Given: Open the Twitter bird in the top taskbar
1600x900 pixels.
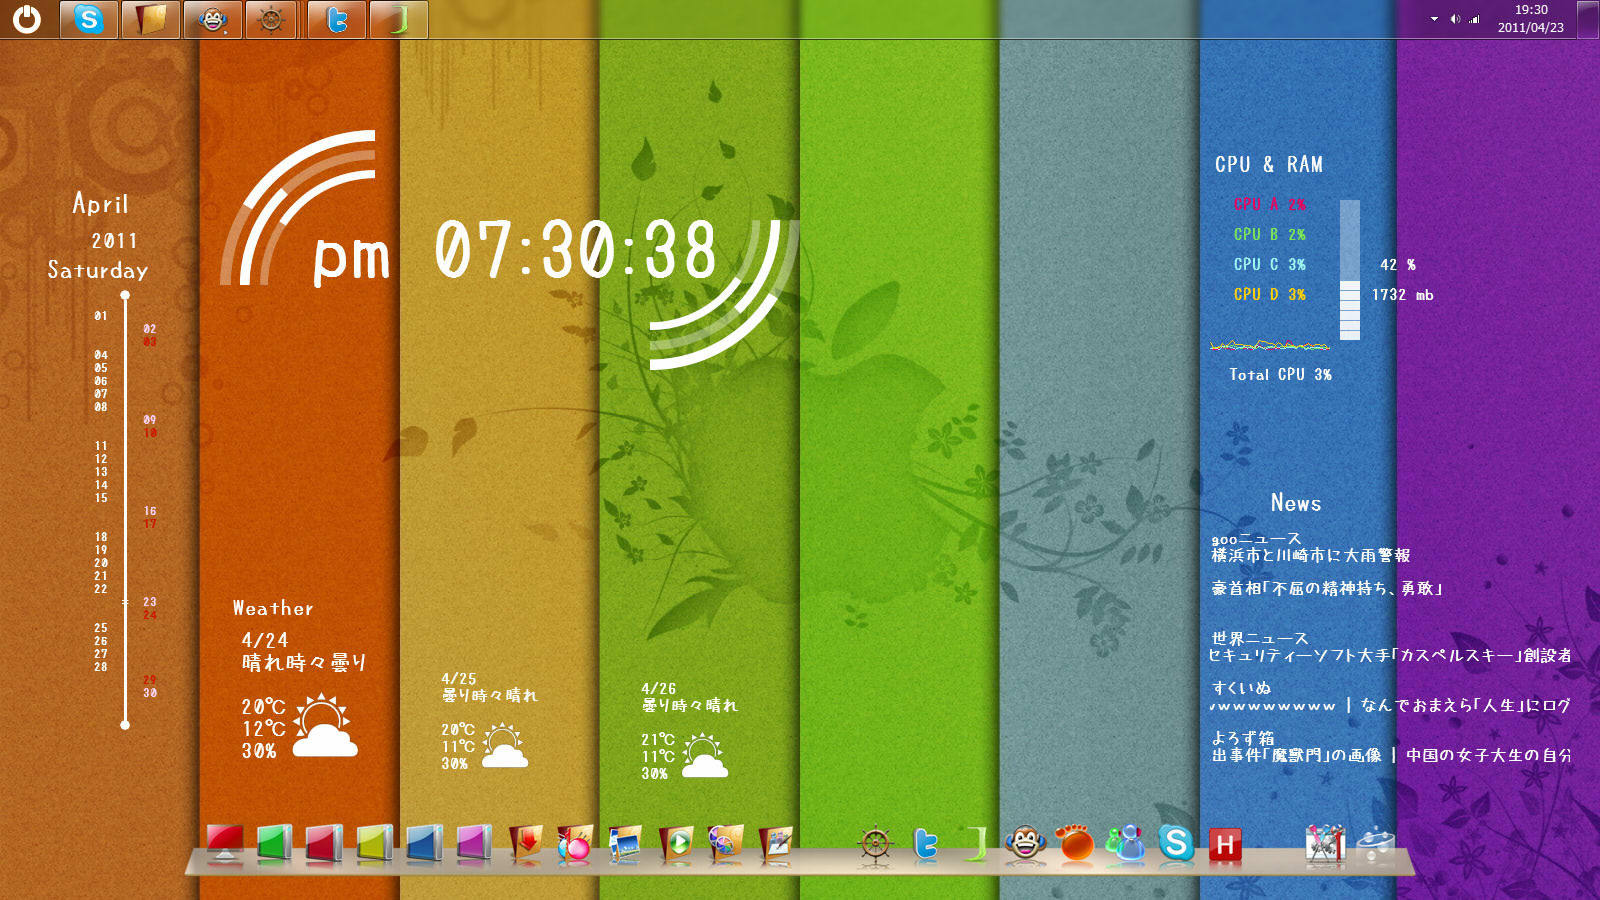Looking at the screenshot, I should (x=337, y=19).
